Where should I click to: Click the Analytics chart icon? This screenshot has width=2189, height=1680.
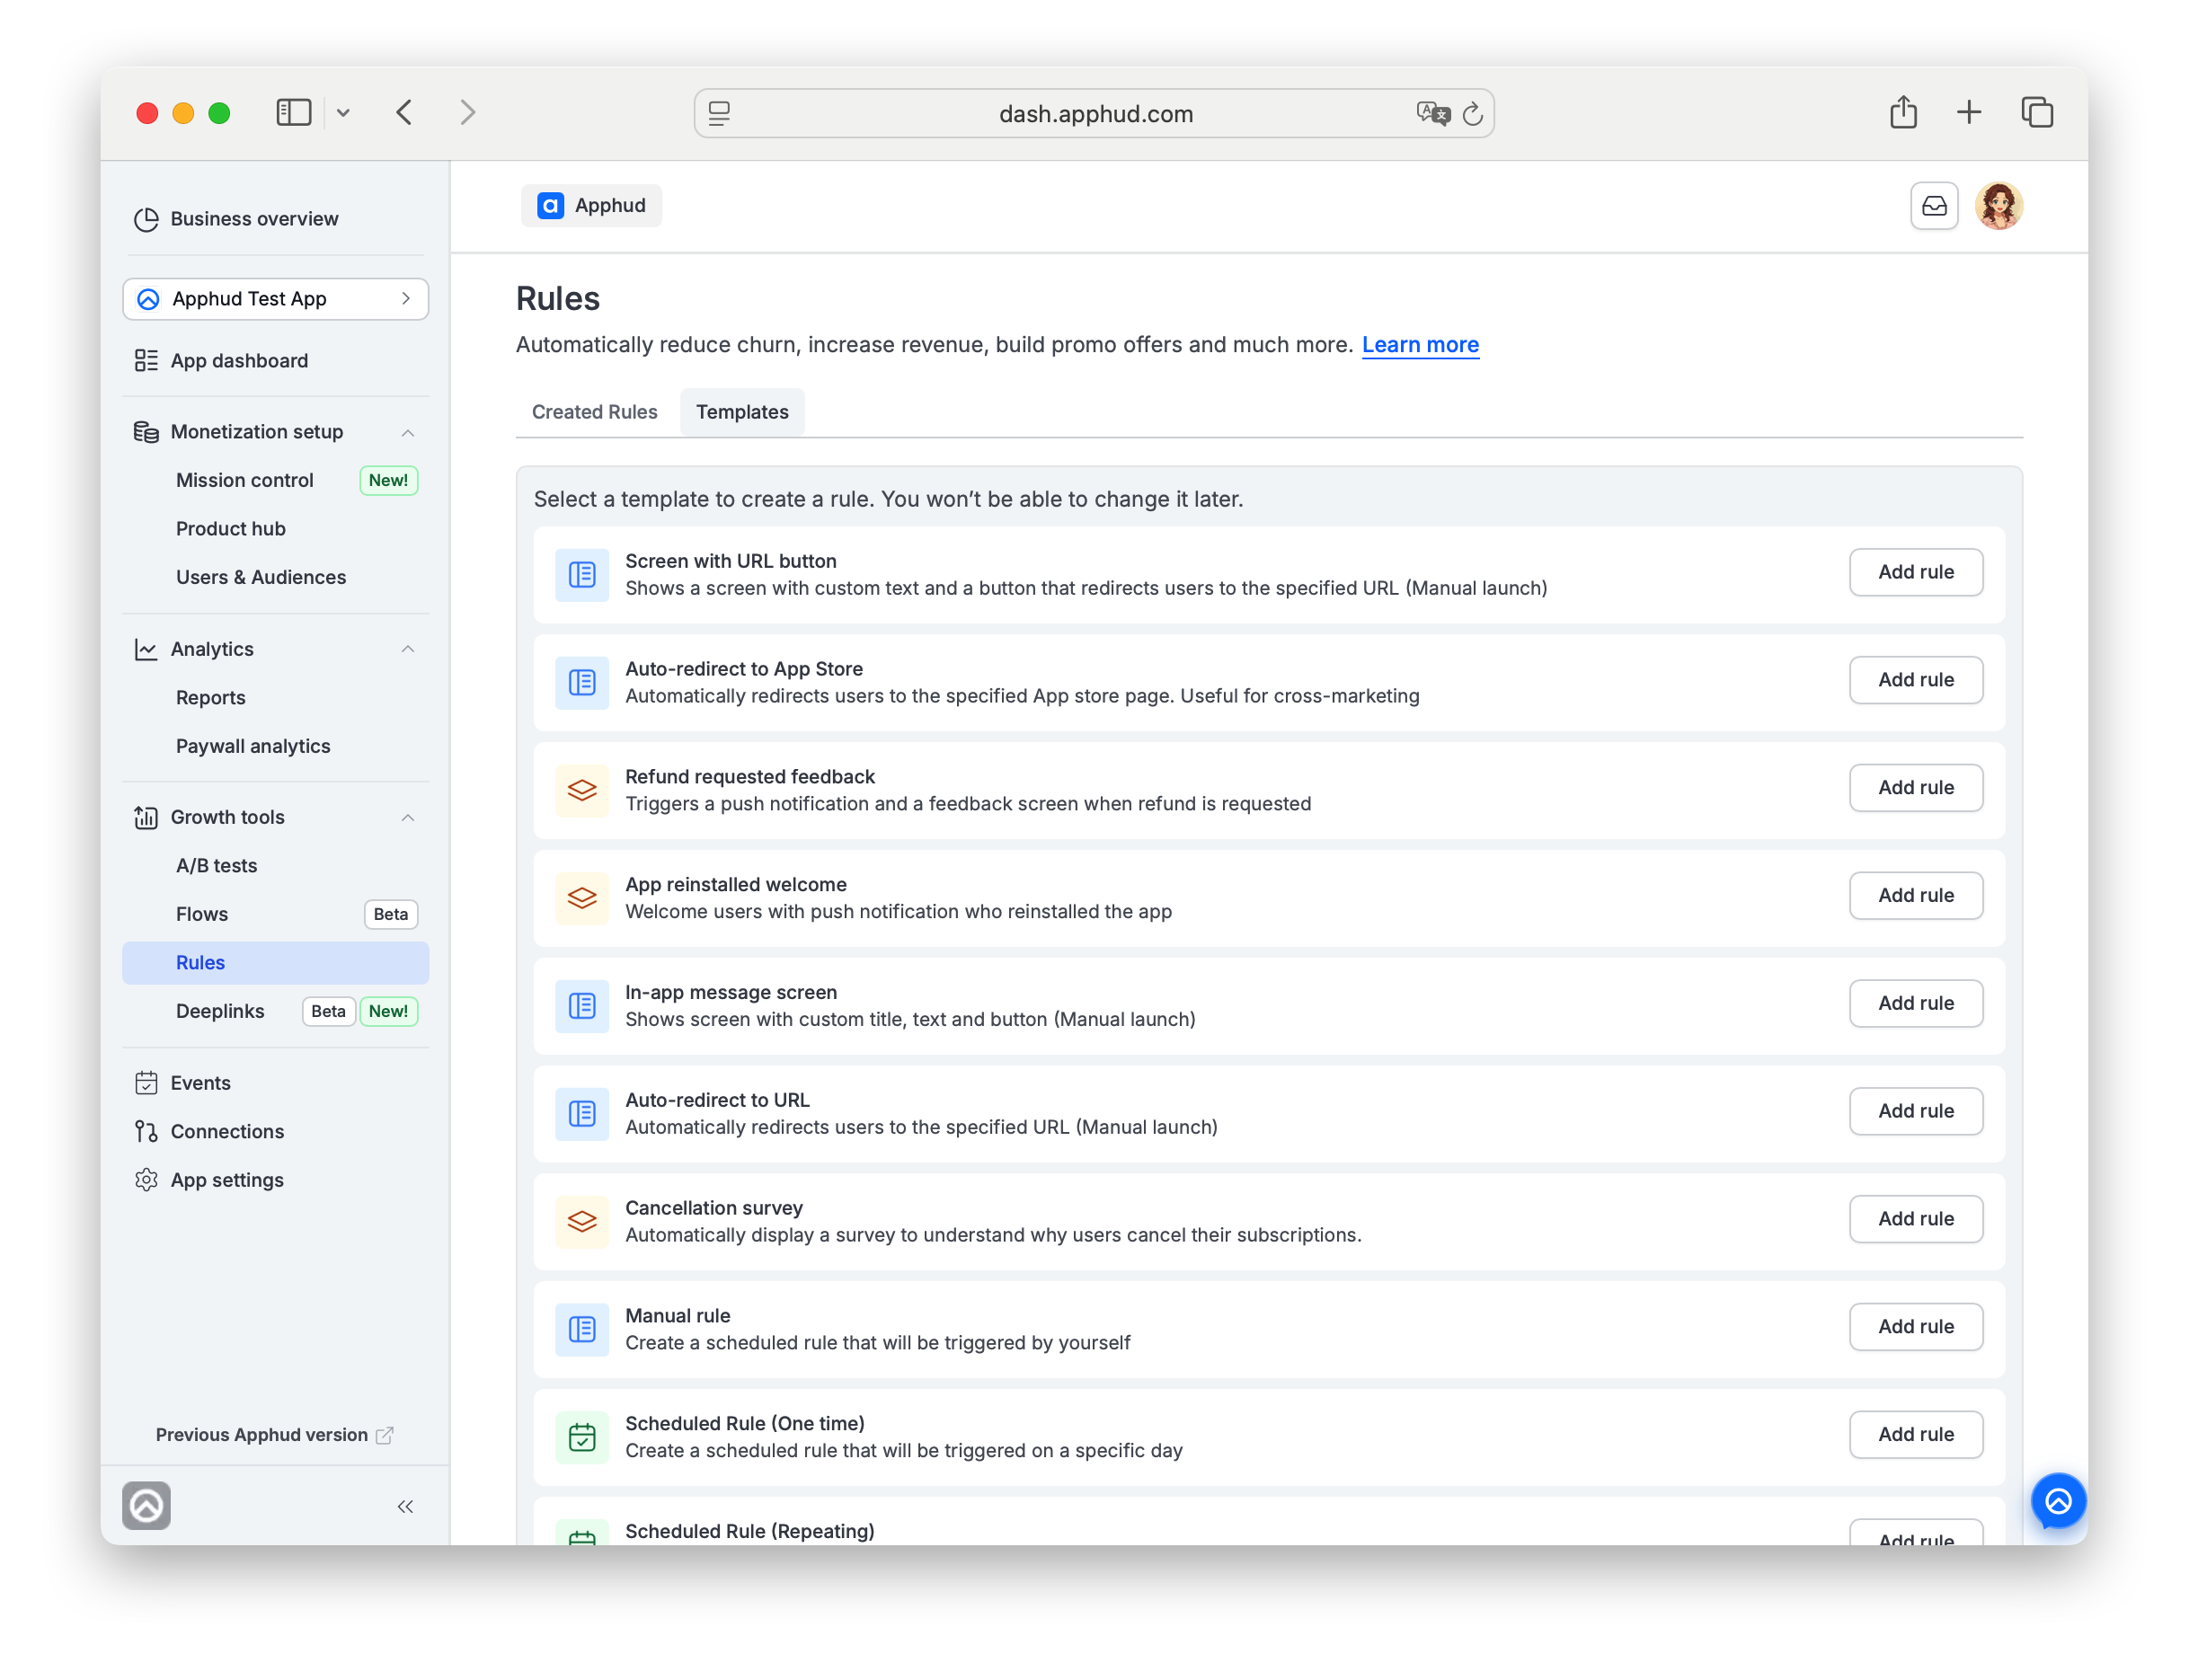[x=146, y=650]
